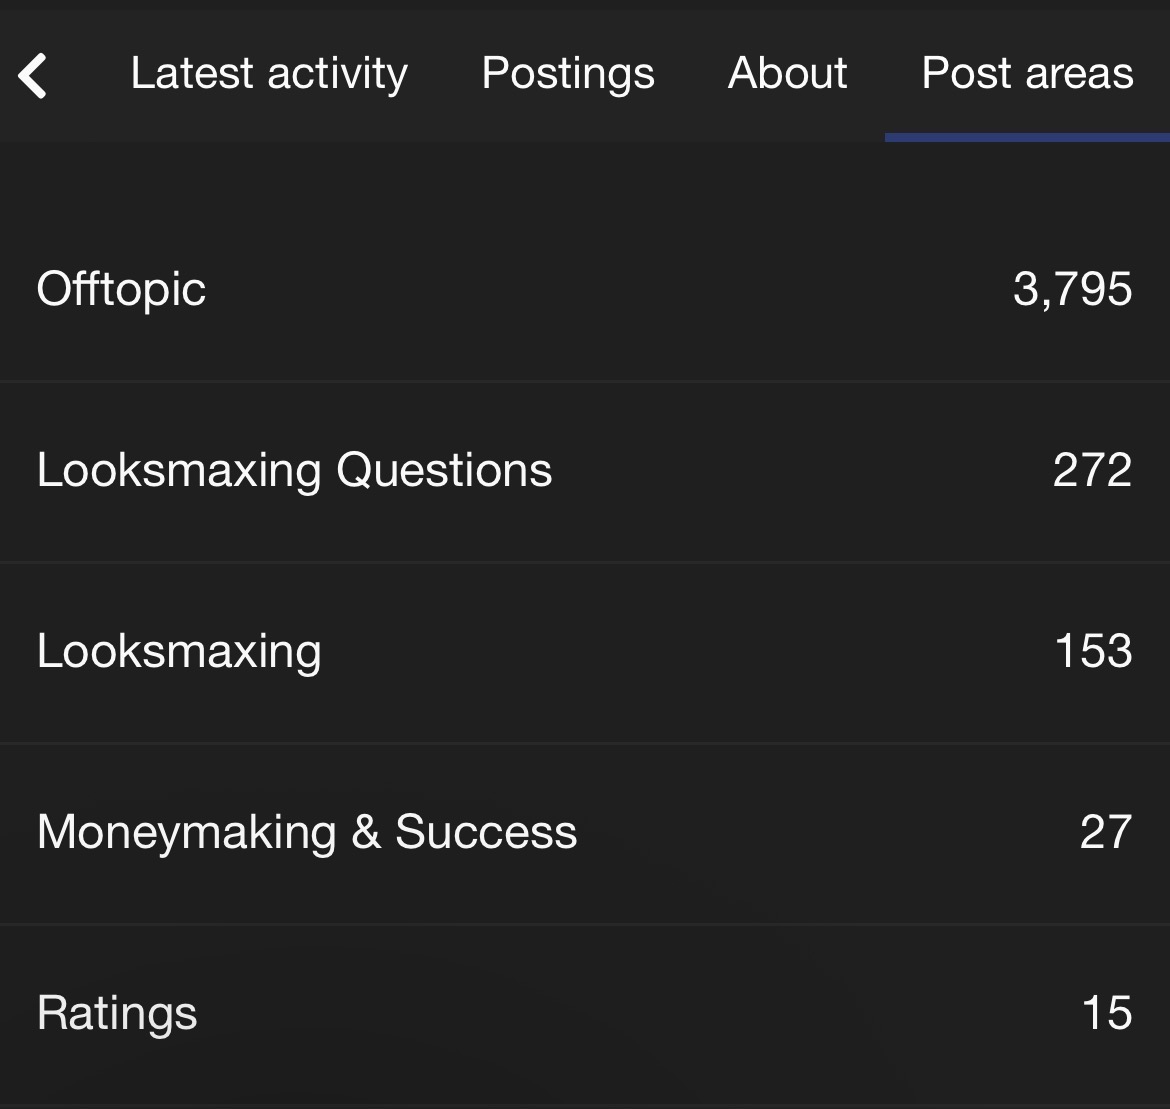The height and width of the screenshot is (1109, 1170).
Task: Click the blue underline beneath Post areas
Action: (1027, 137)
